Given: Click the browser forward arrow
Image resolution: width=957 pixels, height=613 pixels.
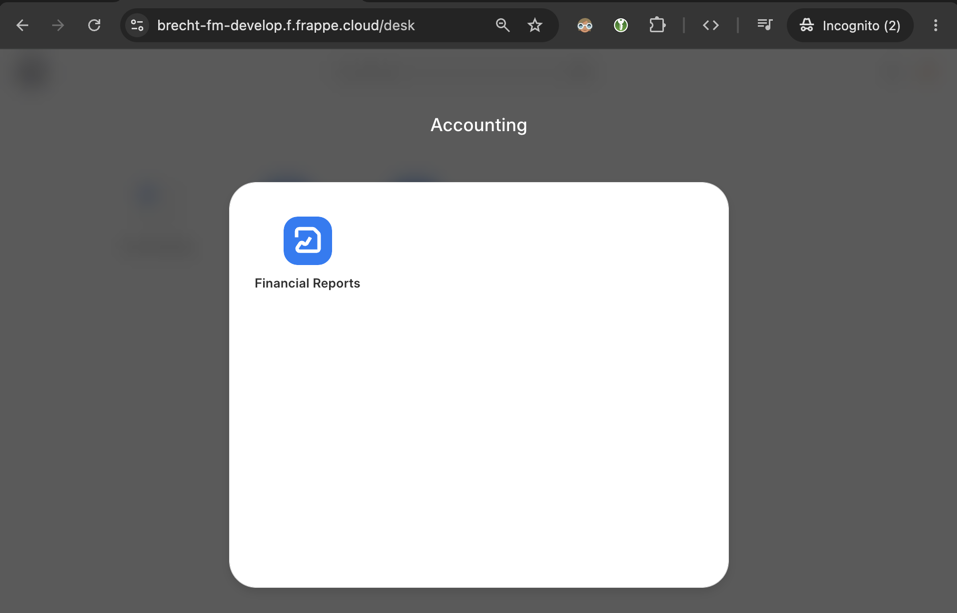Looking at the screenshot, I should [58, 25].
